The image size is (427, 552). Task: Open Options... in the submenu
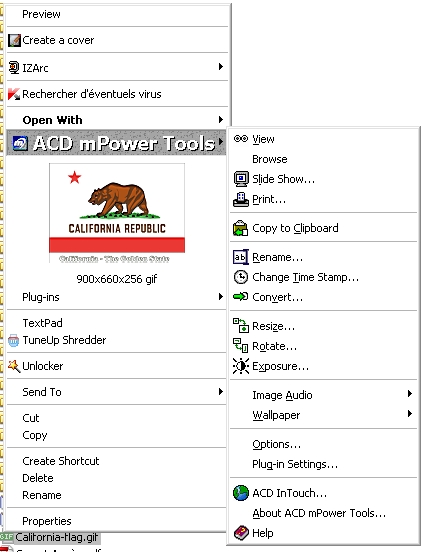[x=323, y=444]
